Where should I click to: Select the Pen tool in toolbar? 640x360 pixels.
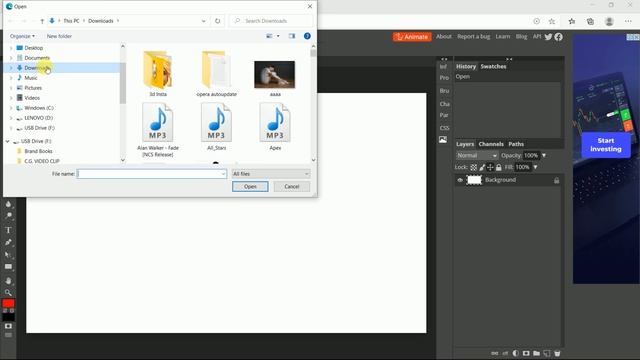coord(8,242)
